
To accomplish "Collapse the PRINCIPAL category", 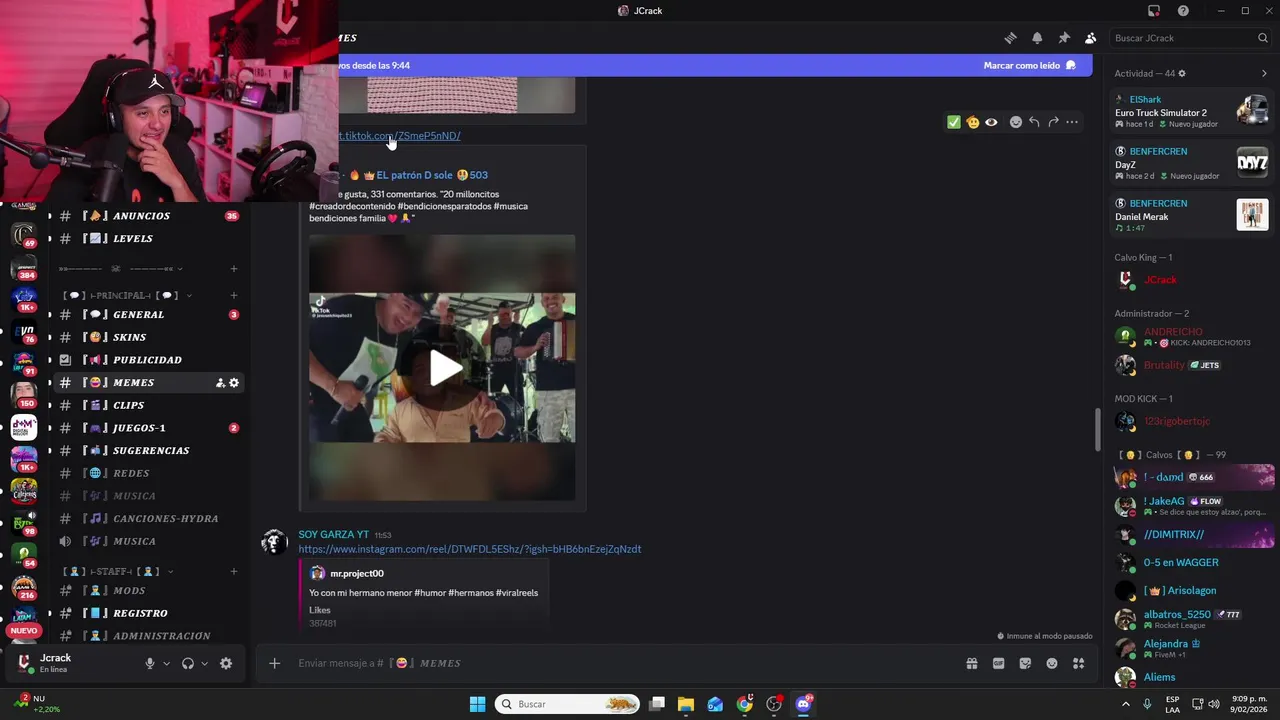I will tap(127, 296).
